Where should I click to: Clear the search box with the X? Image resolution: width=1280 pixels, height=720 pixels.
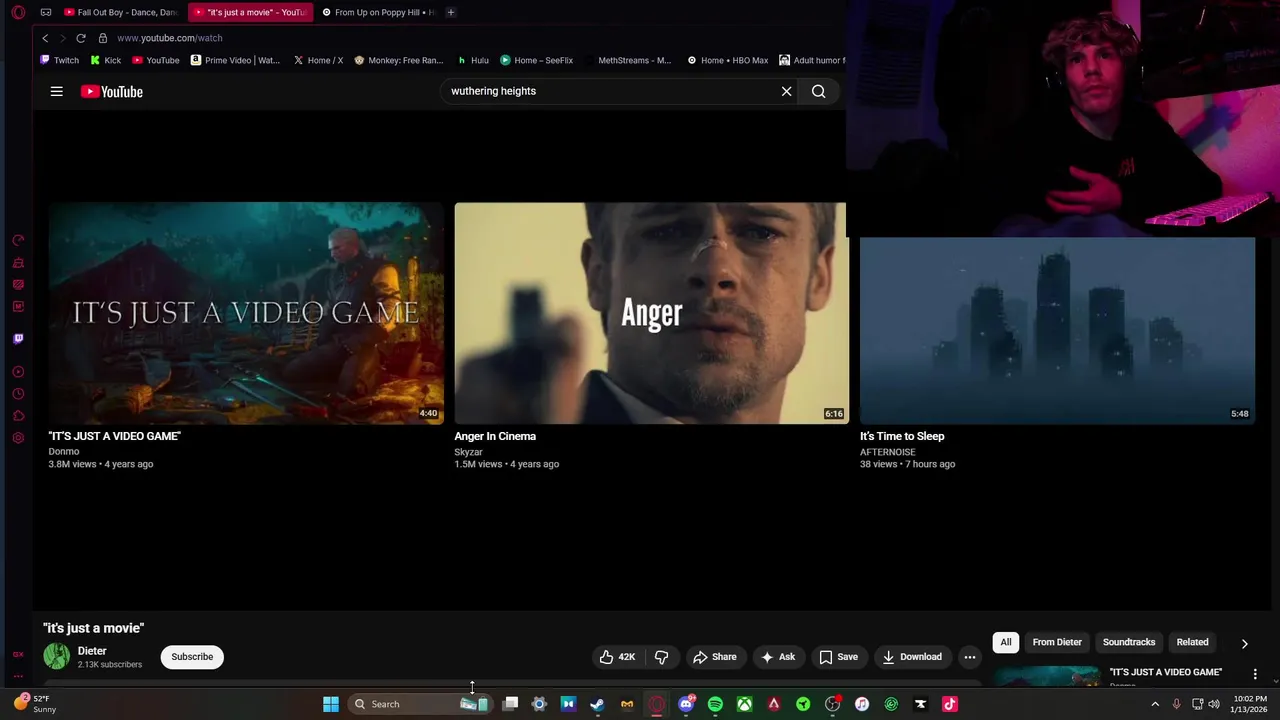click(786, 91)
